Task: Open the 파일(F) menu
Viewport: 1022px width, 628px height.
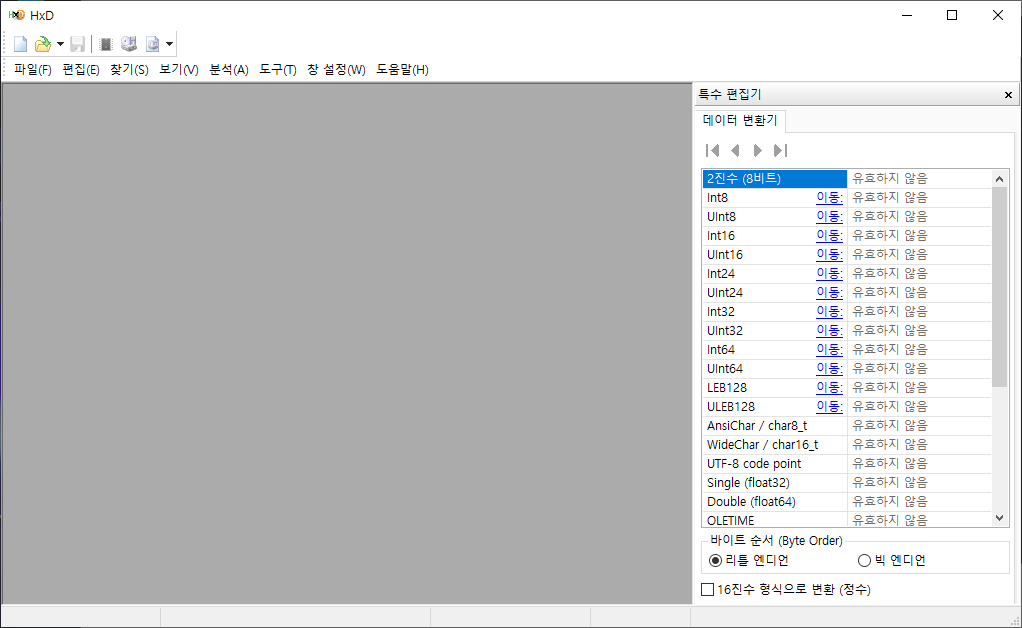Action: tap(33, 70)
